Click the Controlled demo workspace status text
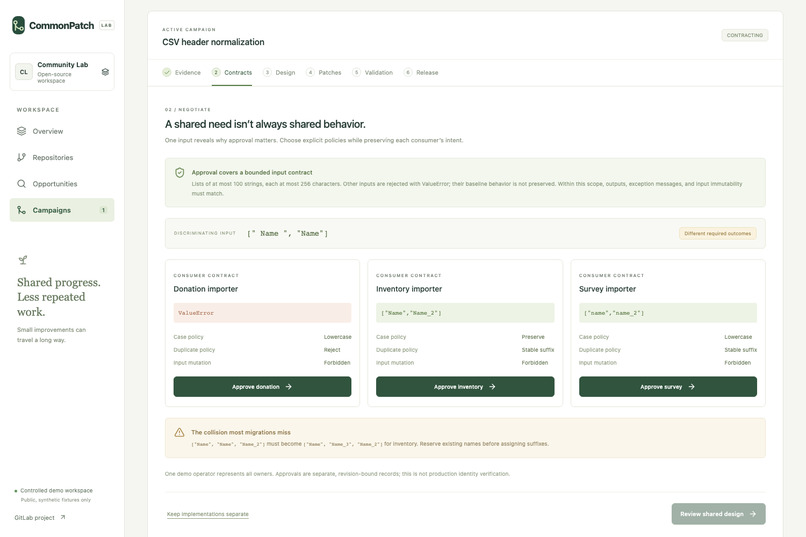The height and width of the screenshot is (537, 806). pos(57,491)
